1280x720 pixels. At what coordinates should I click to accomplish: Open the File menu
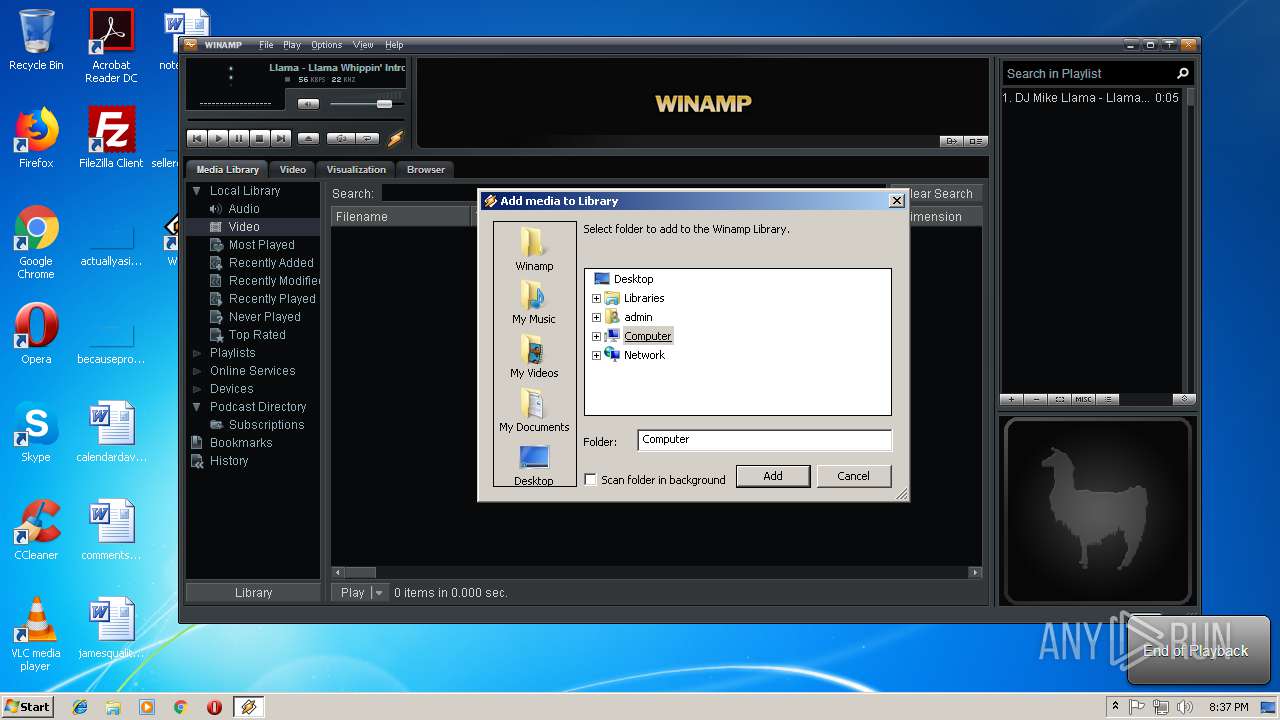pos(266,45)
